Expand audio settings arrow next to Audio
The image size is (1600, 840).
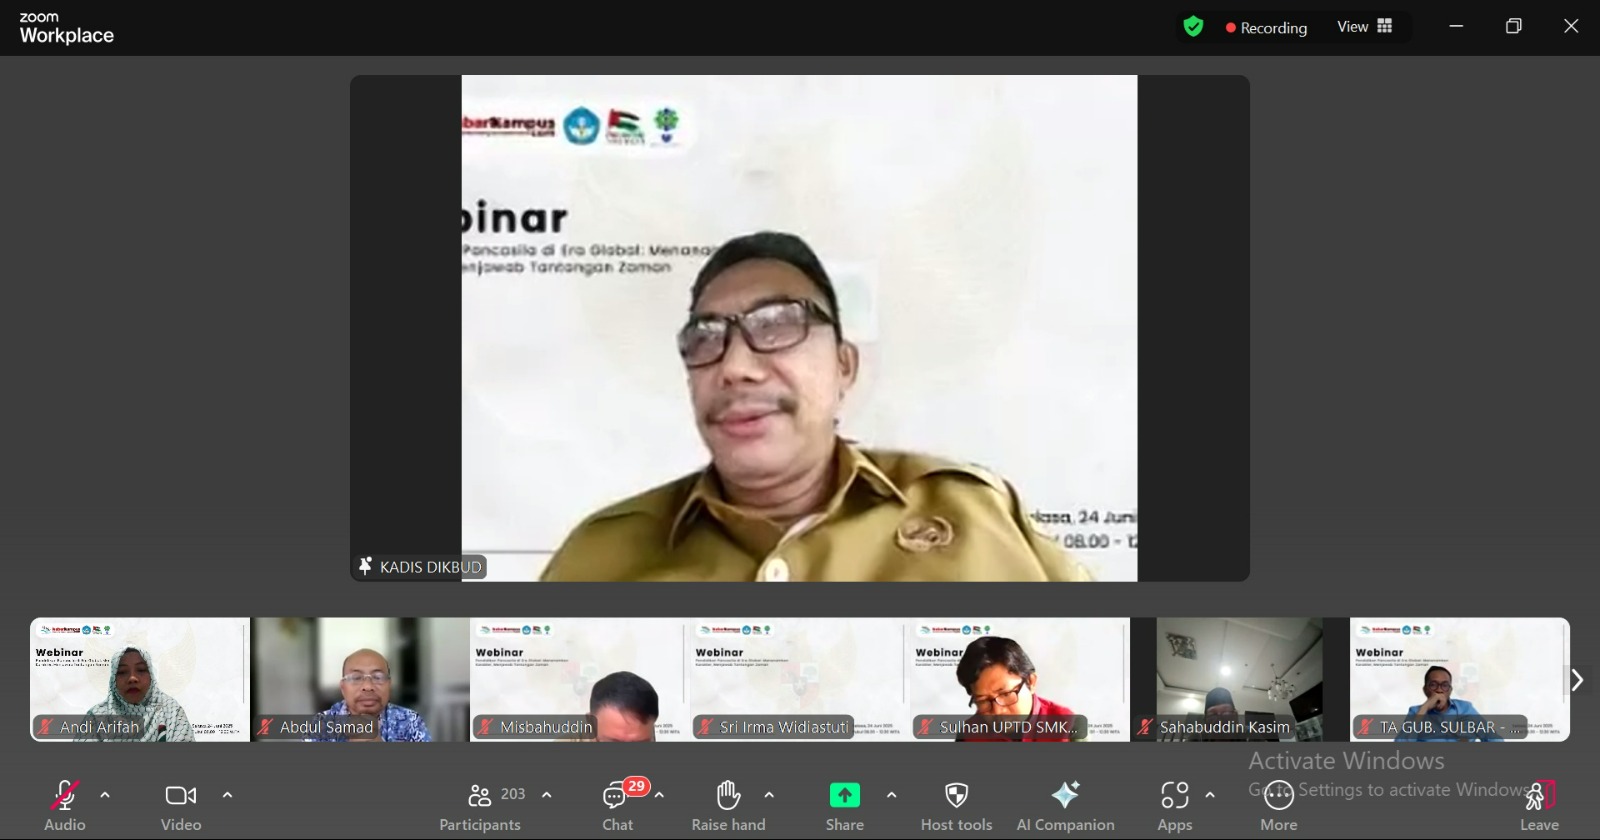click(x=105, y=795)
